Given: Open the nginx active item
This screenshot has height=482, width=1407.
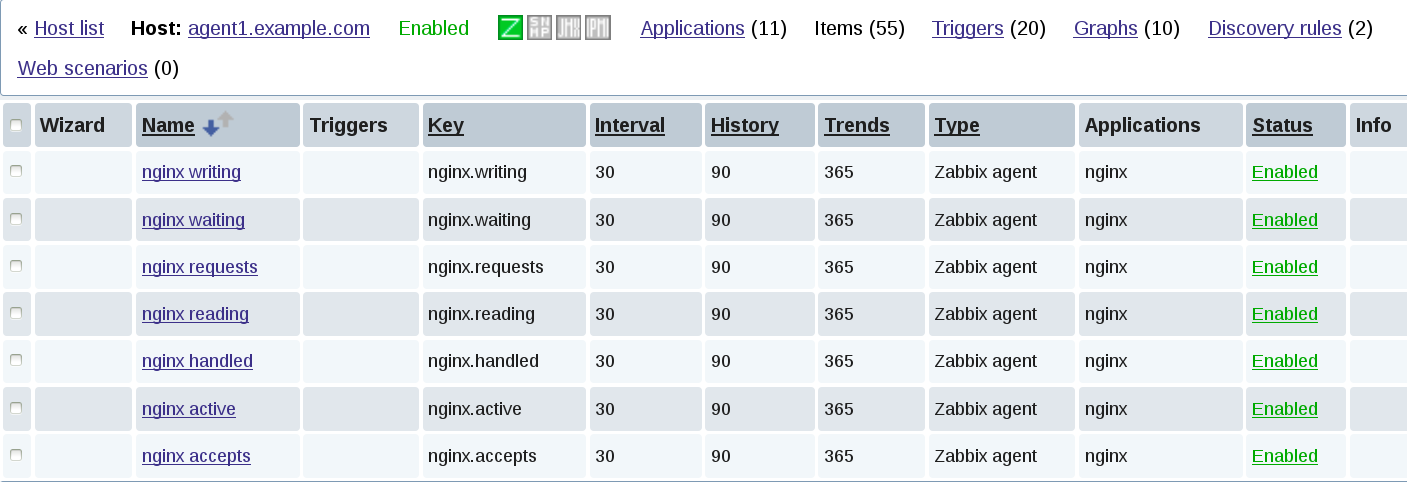Looking at the screenshot, I should coord(189,408).
